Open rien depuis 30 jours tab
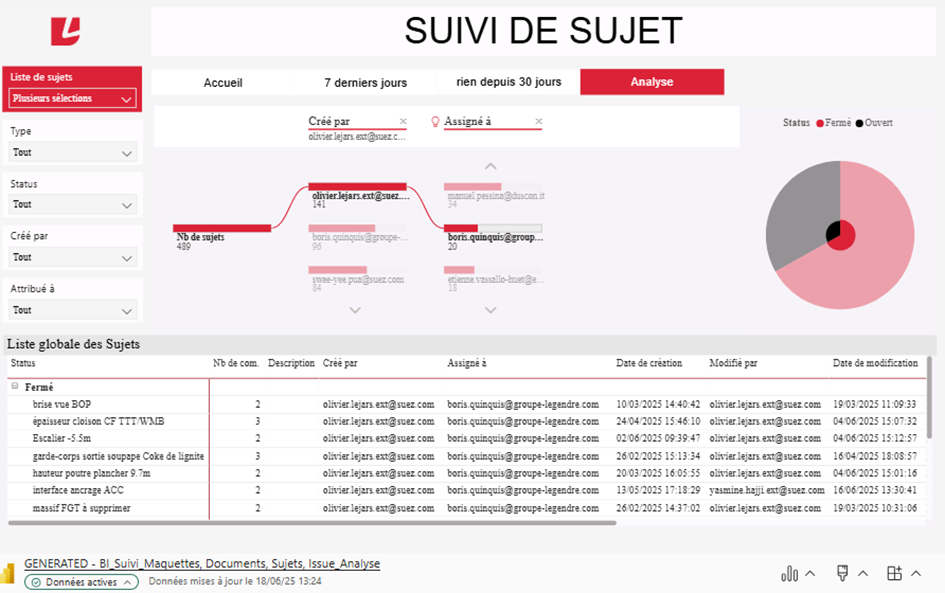Image resolution: width=945 pixels, height=593 pixels. (x=509, y=82)
